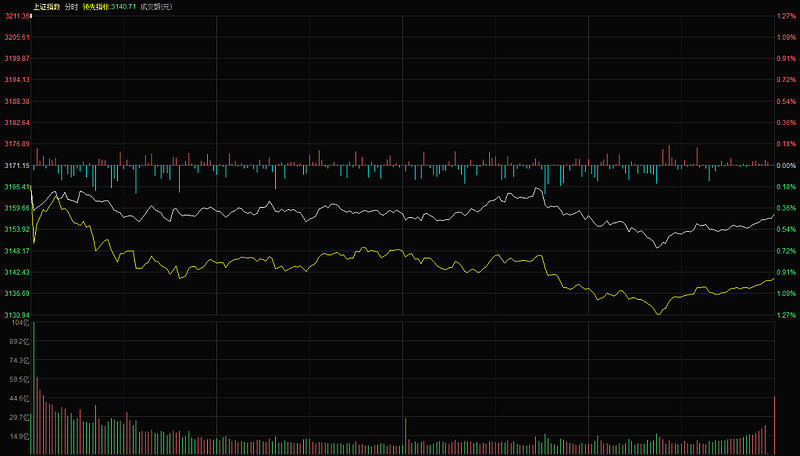Image resolution: width=800 pixels, height=456 pixels.
Task: Click the 3171.15 baseline price label
Action: pyautogui.click(x=17, y=165)
